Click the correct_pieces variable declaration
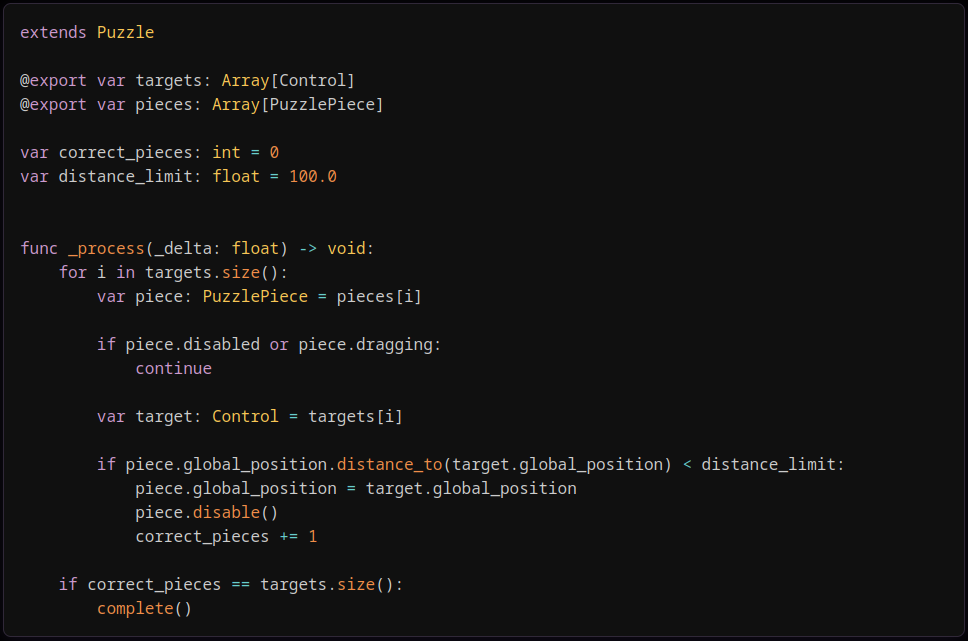Image resolution: width=968 pixels, height=641 pixels. [x=125, y=153]
